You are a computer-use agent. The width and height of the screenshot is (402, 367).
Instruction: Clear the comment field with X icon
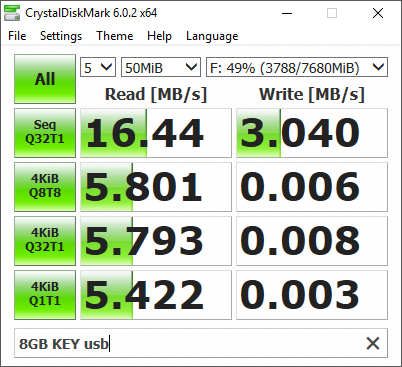(x=373, y=343)
